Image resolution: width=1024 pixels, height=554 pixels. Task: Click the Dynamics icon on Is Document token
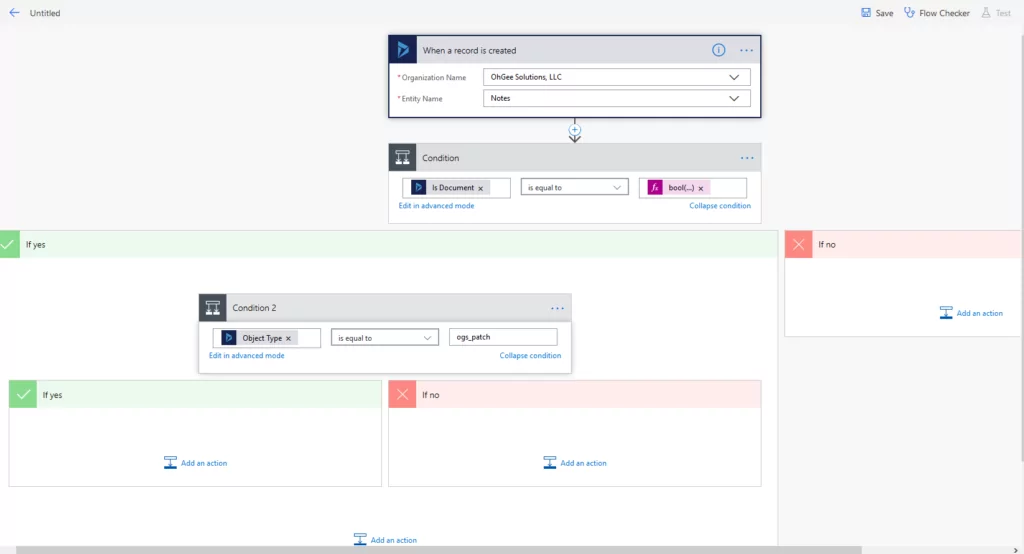click(418, 187)
